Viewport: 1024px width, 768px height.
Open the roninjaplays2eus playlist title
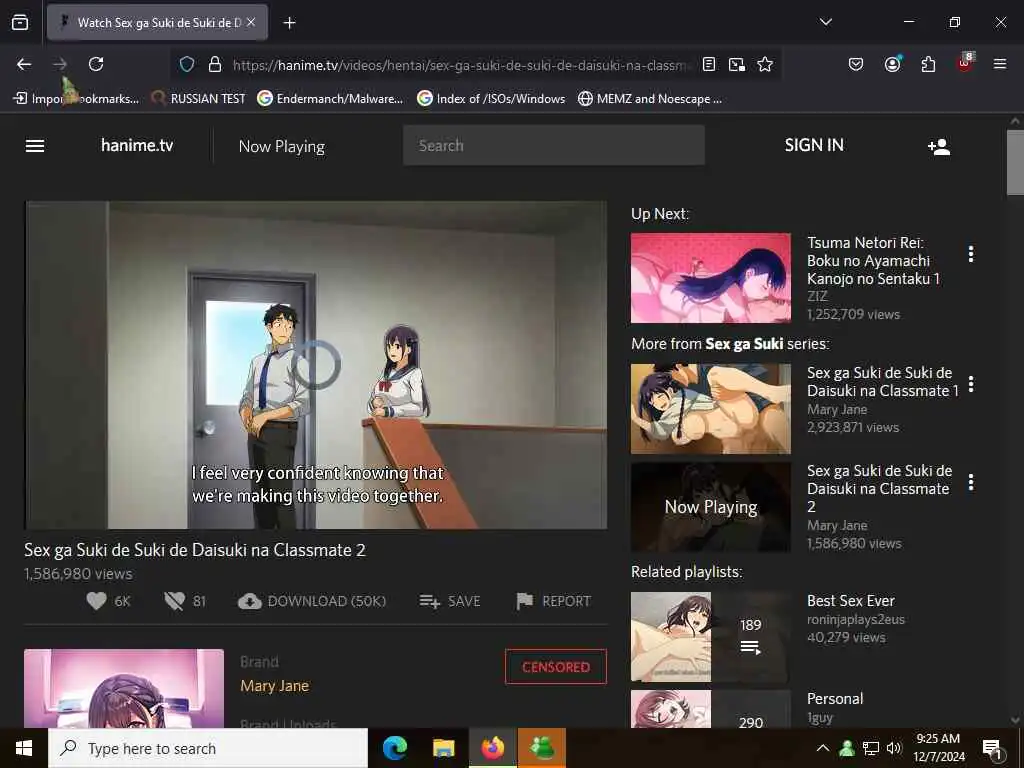850,601
